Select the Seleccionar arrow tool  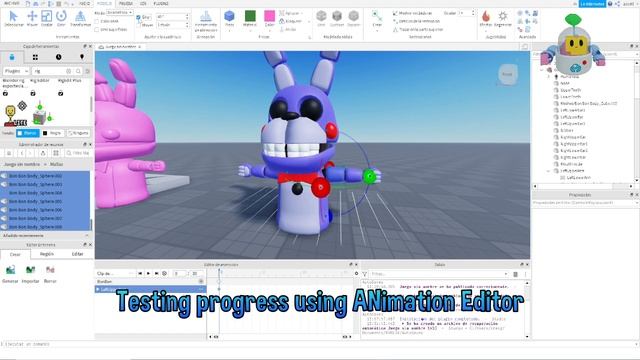tap(13, 18)
